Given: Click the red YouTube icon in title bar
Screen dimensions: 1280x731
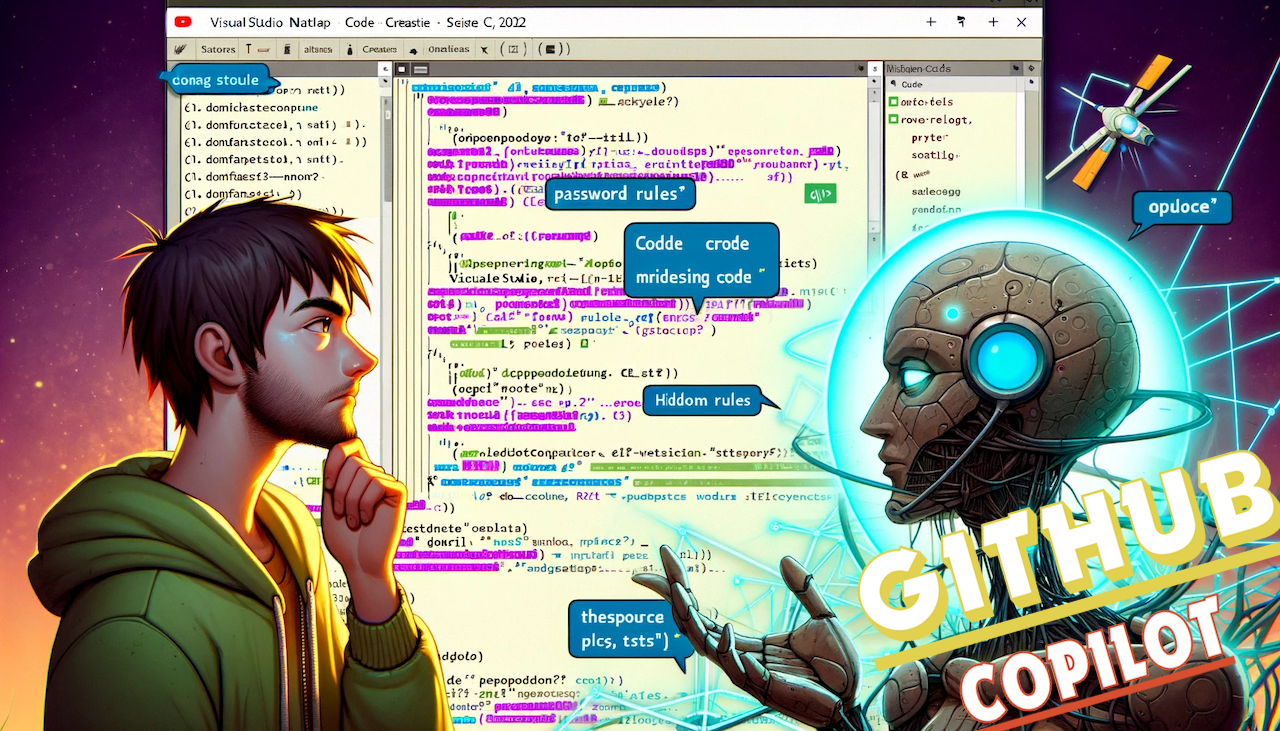Looking at the screenshot, I should tap(183, 21).
